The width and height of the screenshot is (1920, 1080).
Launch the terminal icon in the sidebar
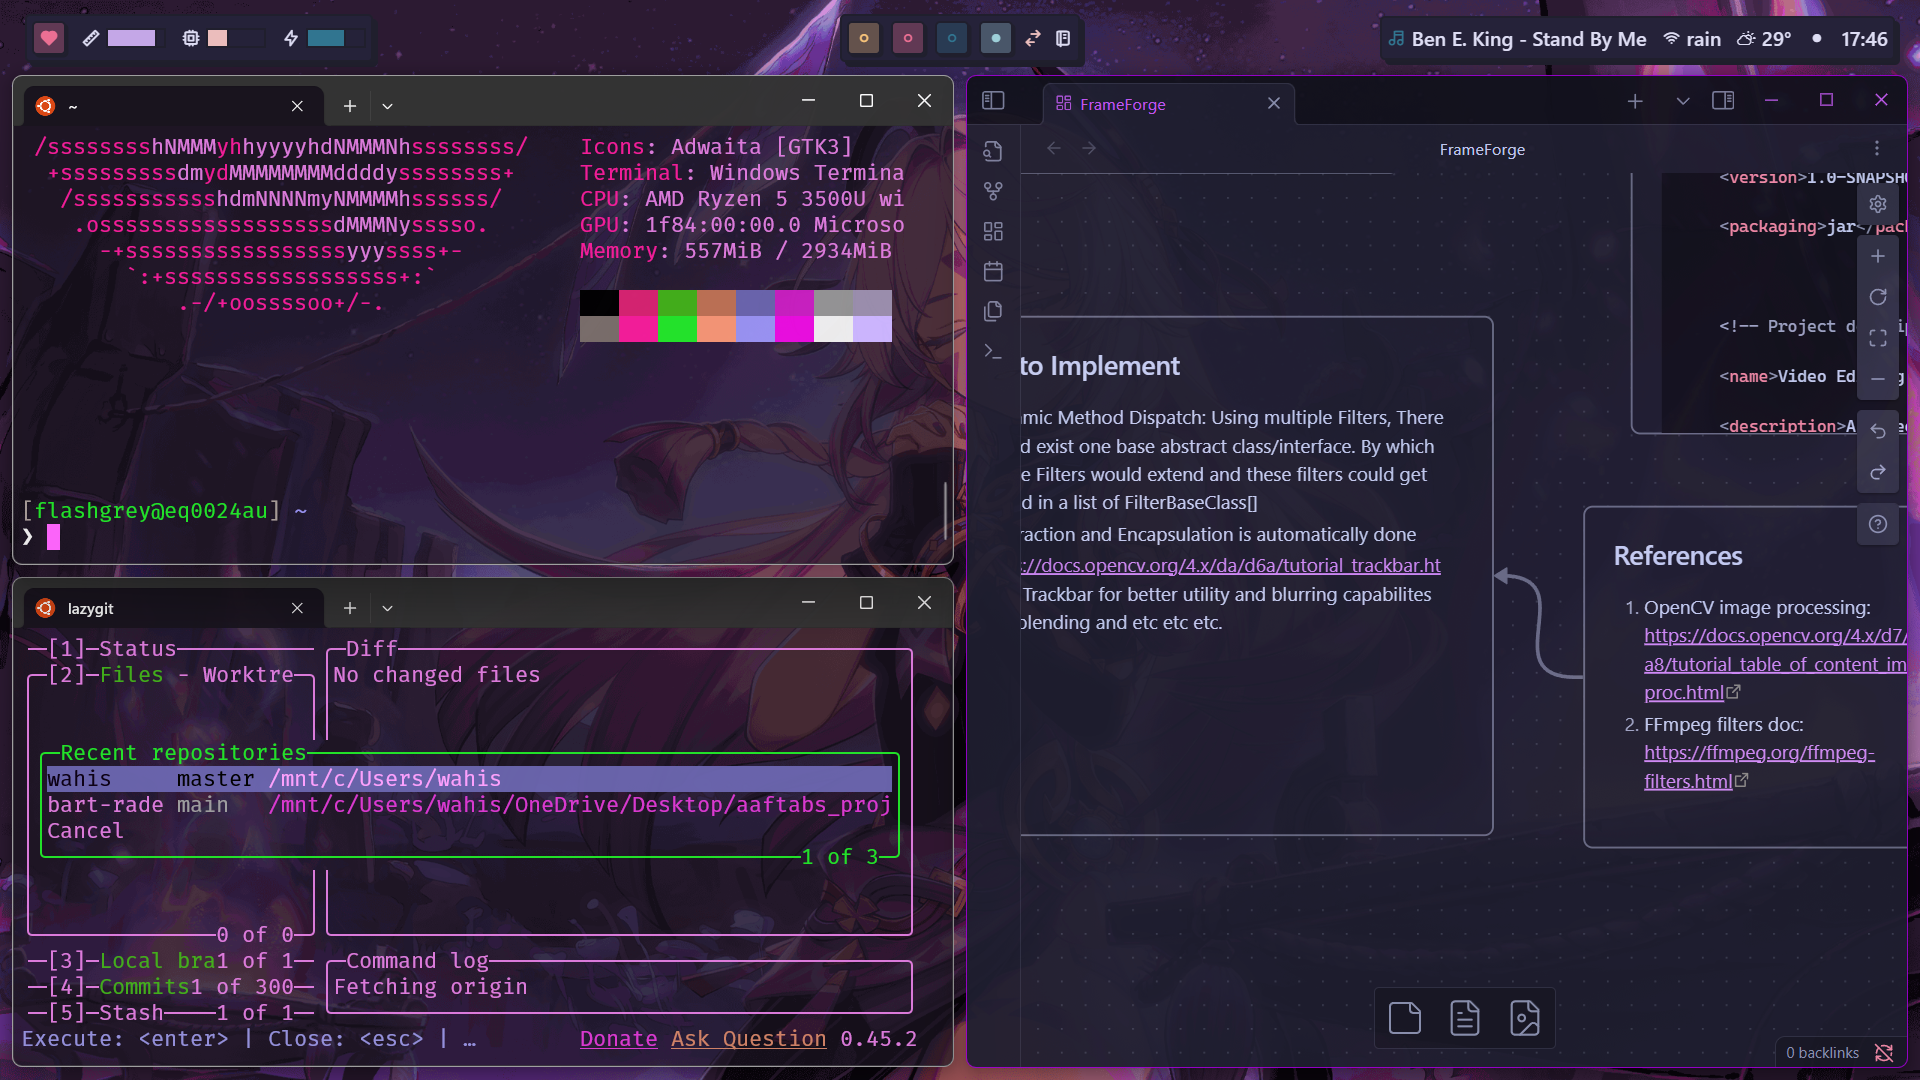993,352
